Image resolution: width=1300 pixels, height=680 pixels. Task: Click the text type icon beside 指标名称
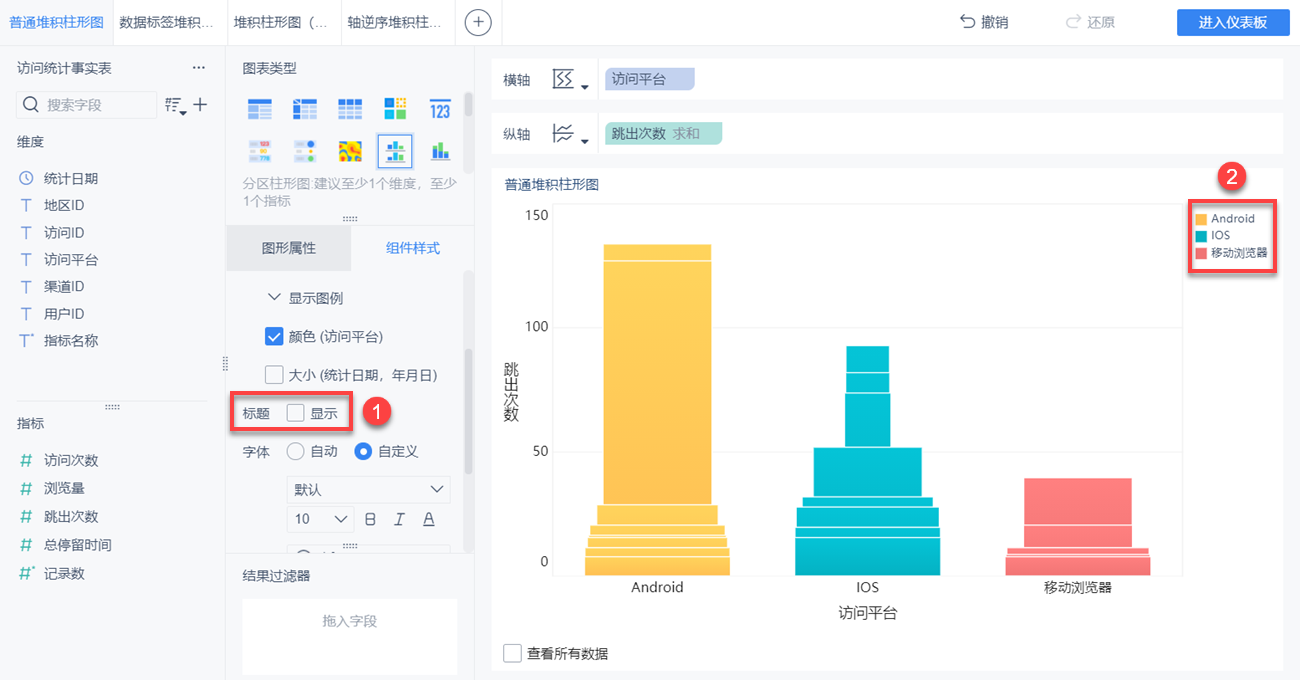tap(28, 340)
